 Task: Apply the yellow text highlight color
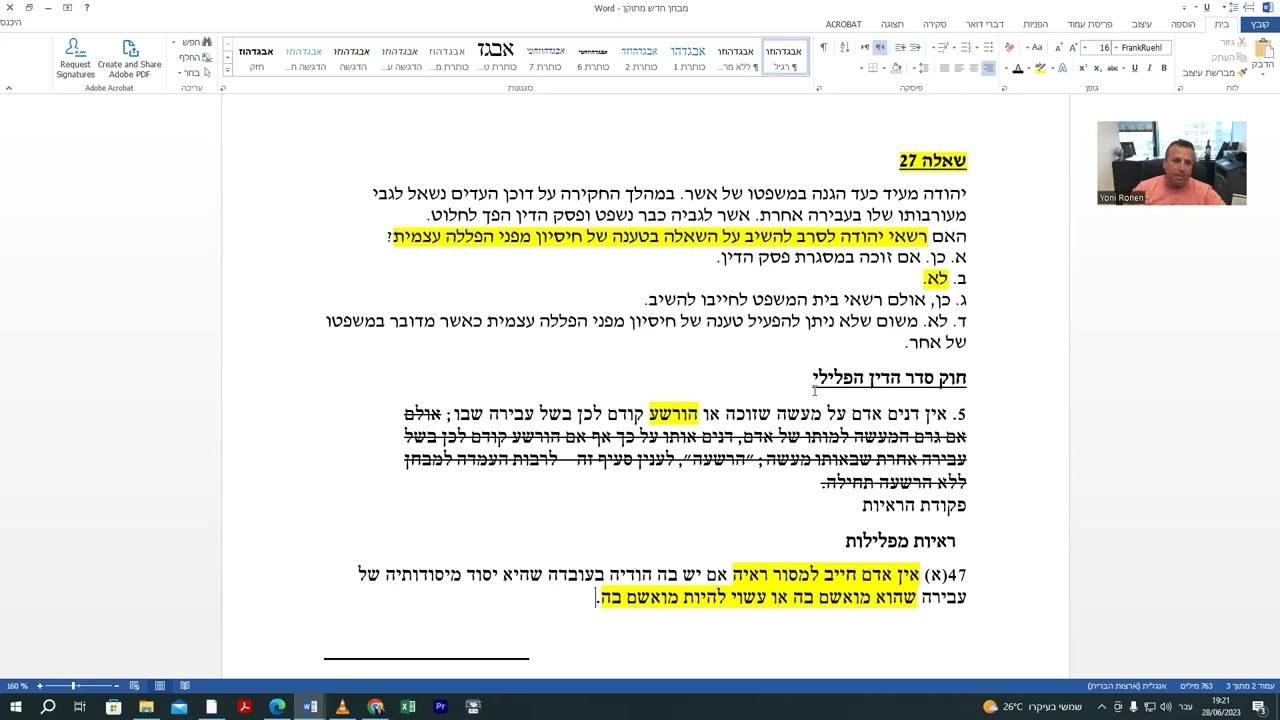pos(1040,68)
